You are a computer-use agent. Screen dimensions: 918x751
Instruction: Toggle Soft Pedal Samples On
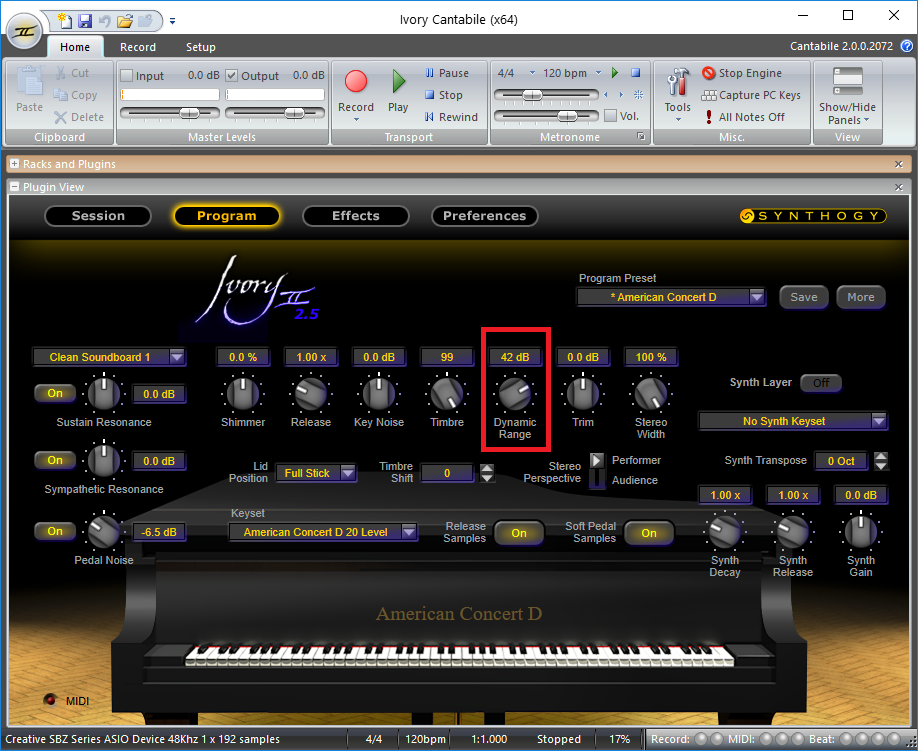pyautogui.click(x=649, y=533)
